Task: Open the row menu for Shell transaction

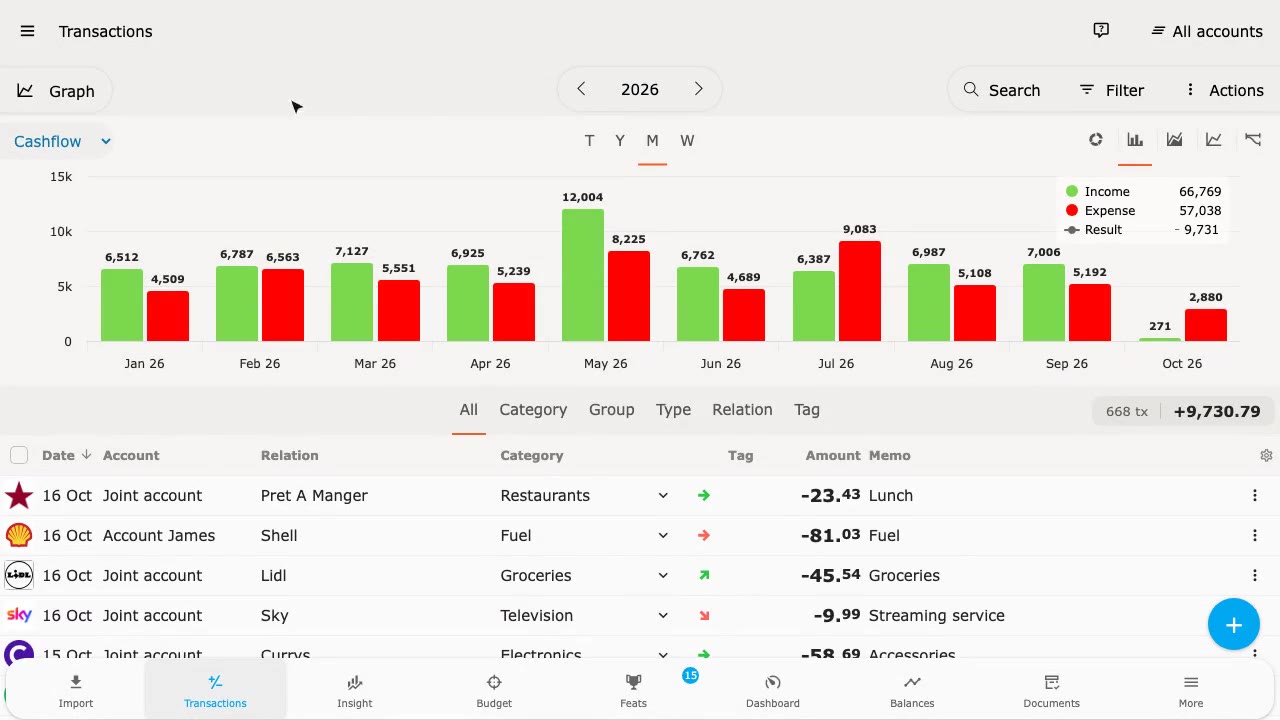Action: tap(1255, 535)
